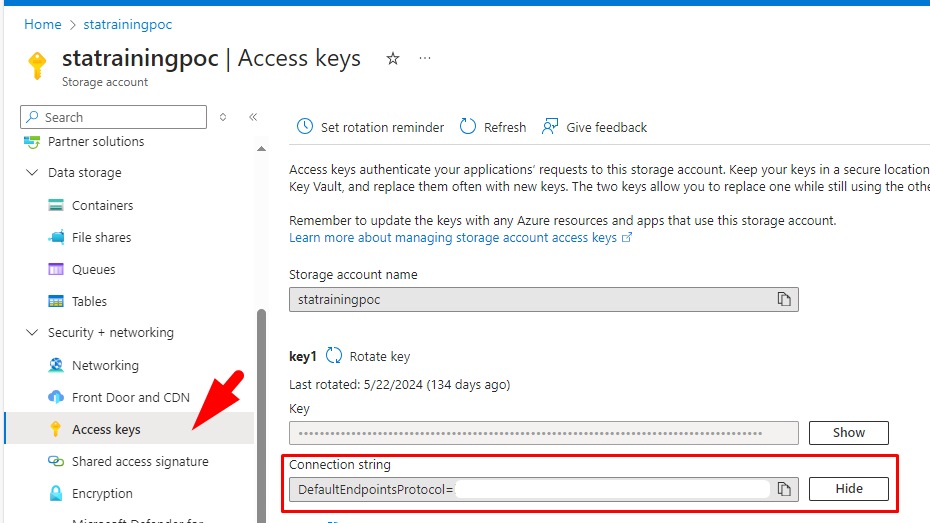Click Hide button for connection string
The width and height of the screenshot is (930, 523).
pos(849,489)
